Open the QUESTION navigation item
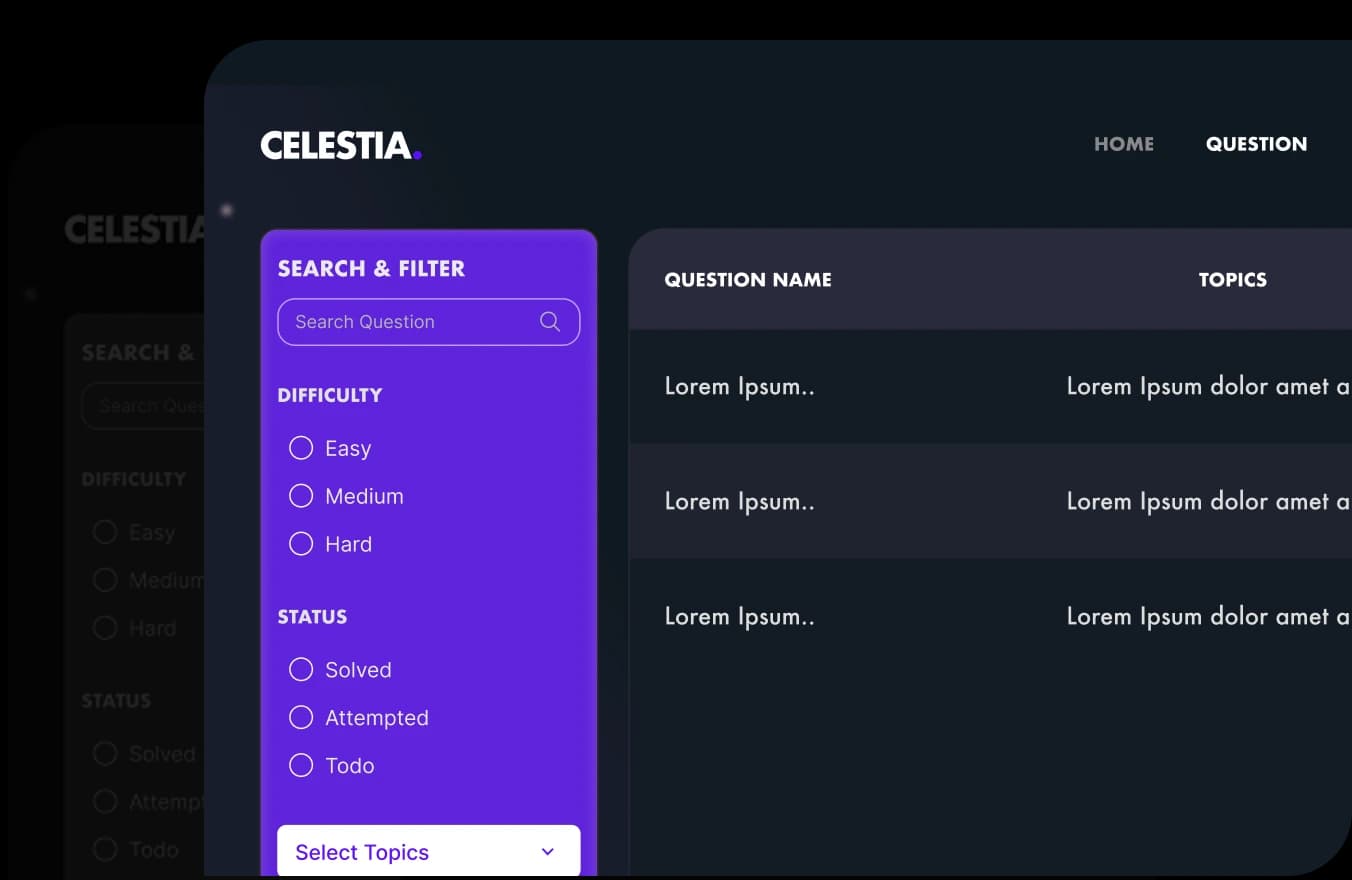Screen dimensions: 1352x880 [x=1256, y=144]
